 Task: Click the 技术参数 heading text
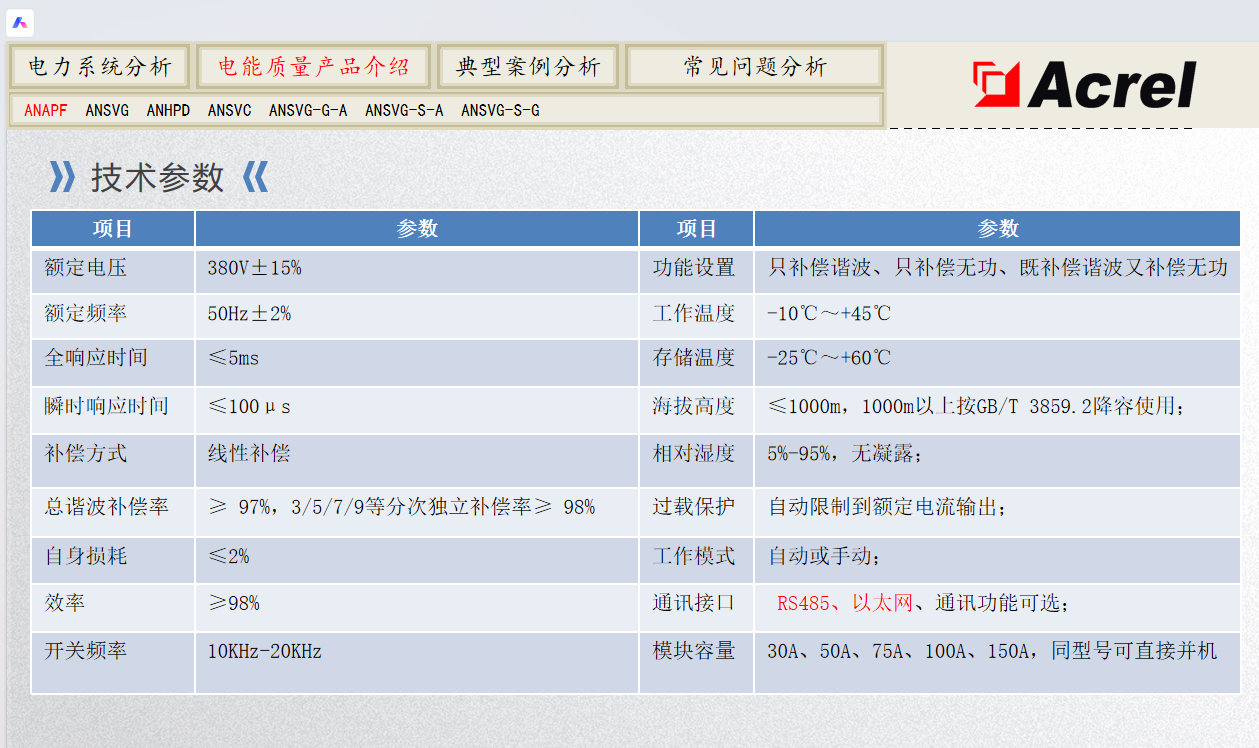point(157,178)
